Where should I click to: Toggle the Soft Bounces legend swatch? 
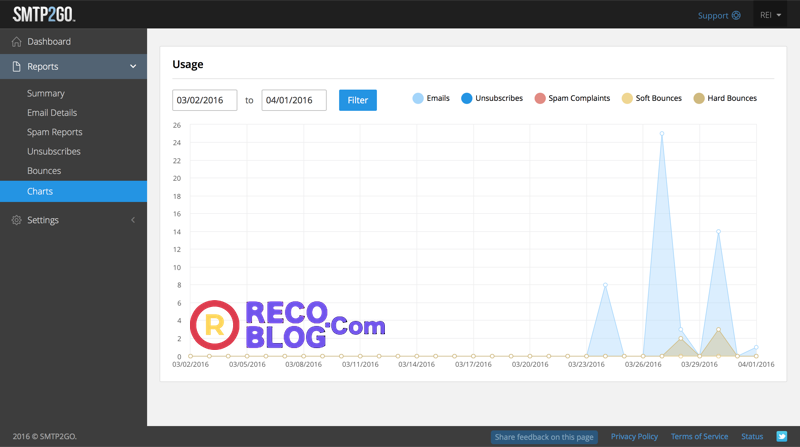627,98
